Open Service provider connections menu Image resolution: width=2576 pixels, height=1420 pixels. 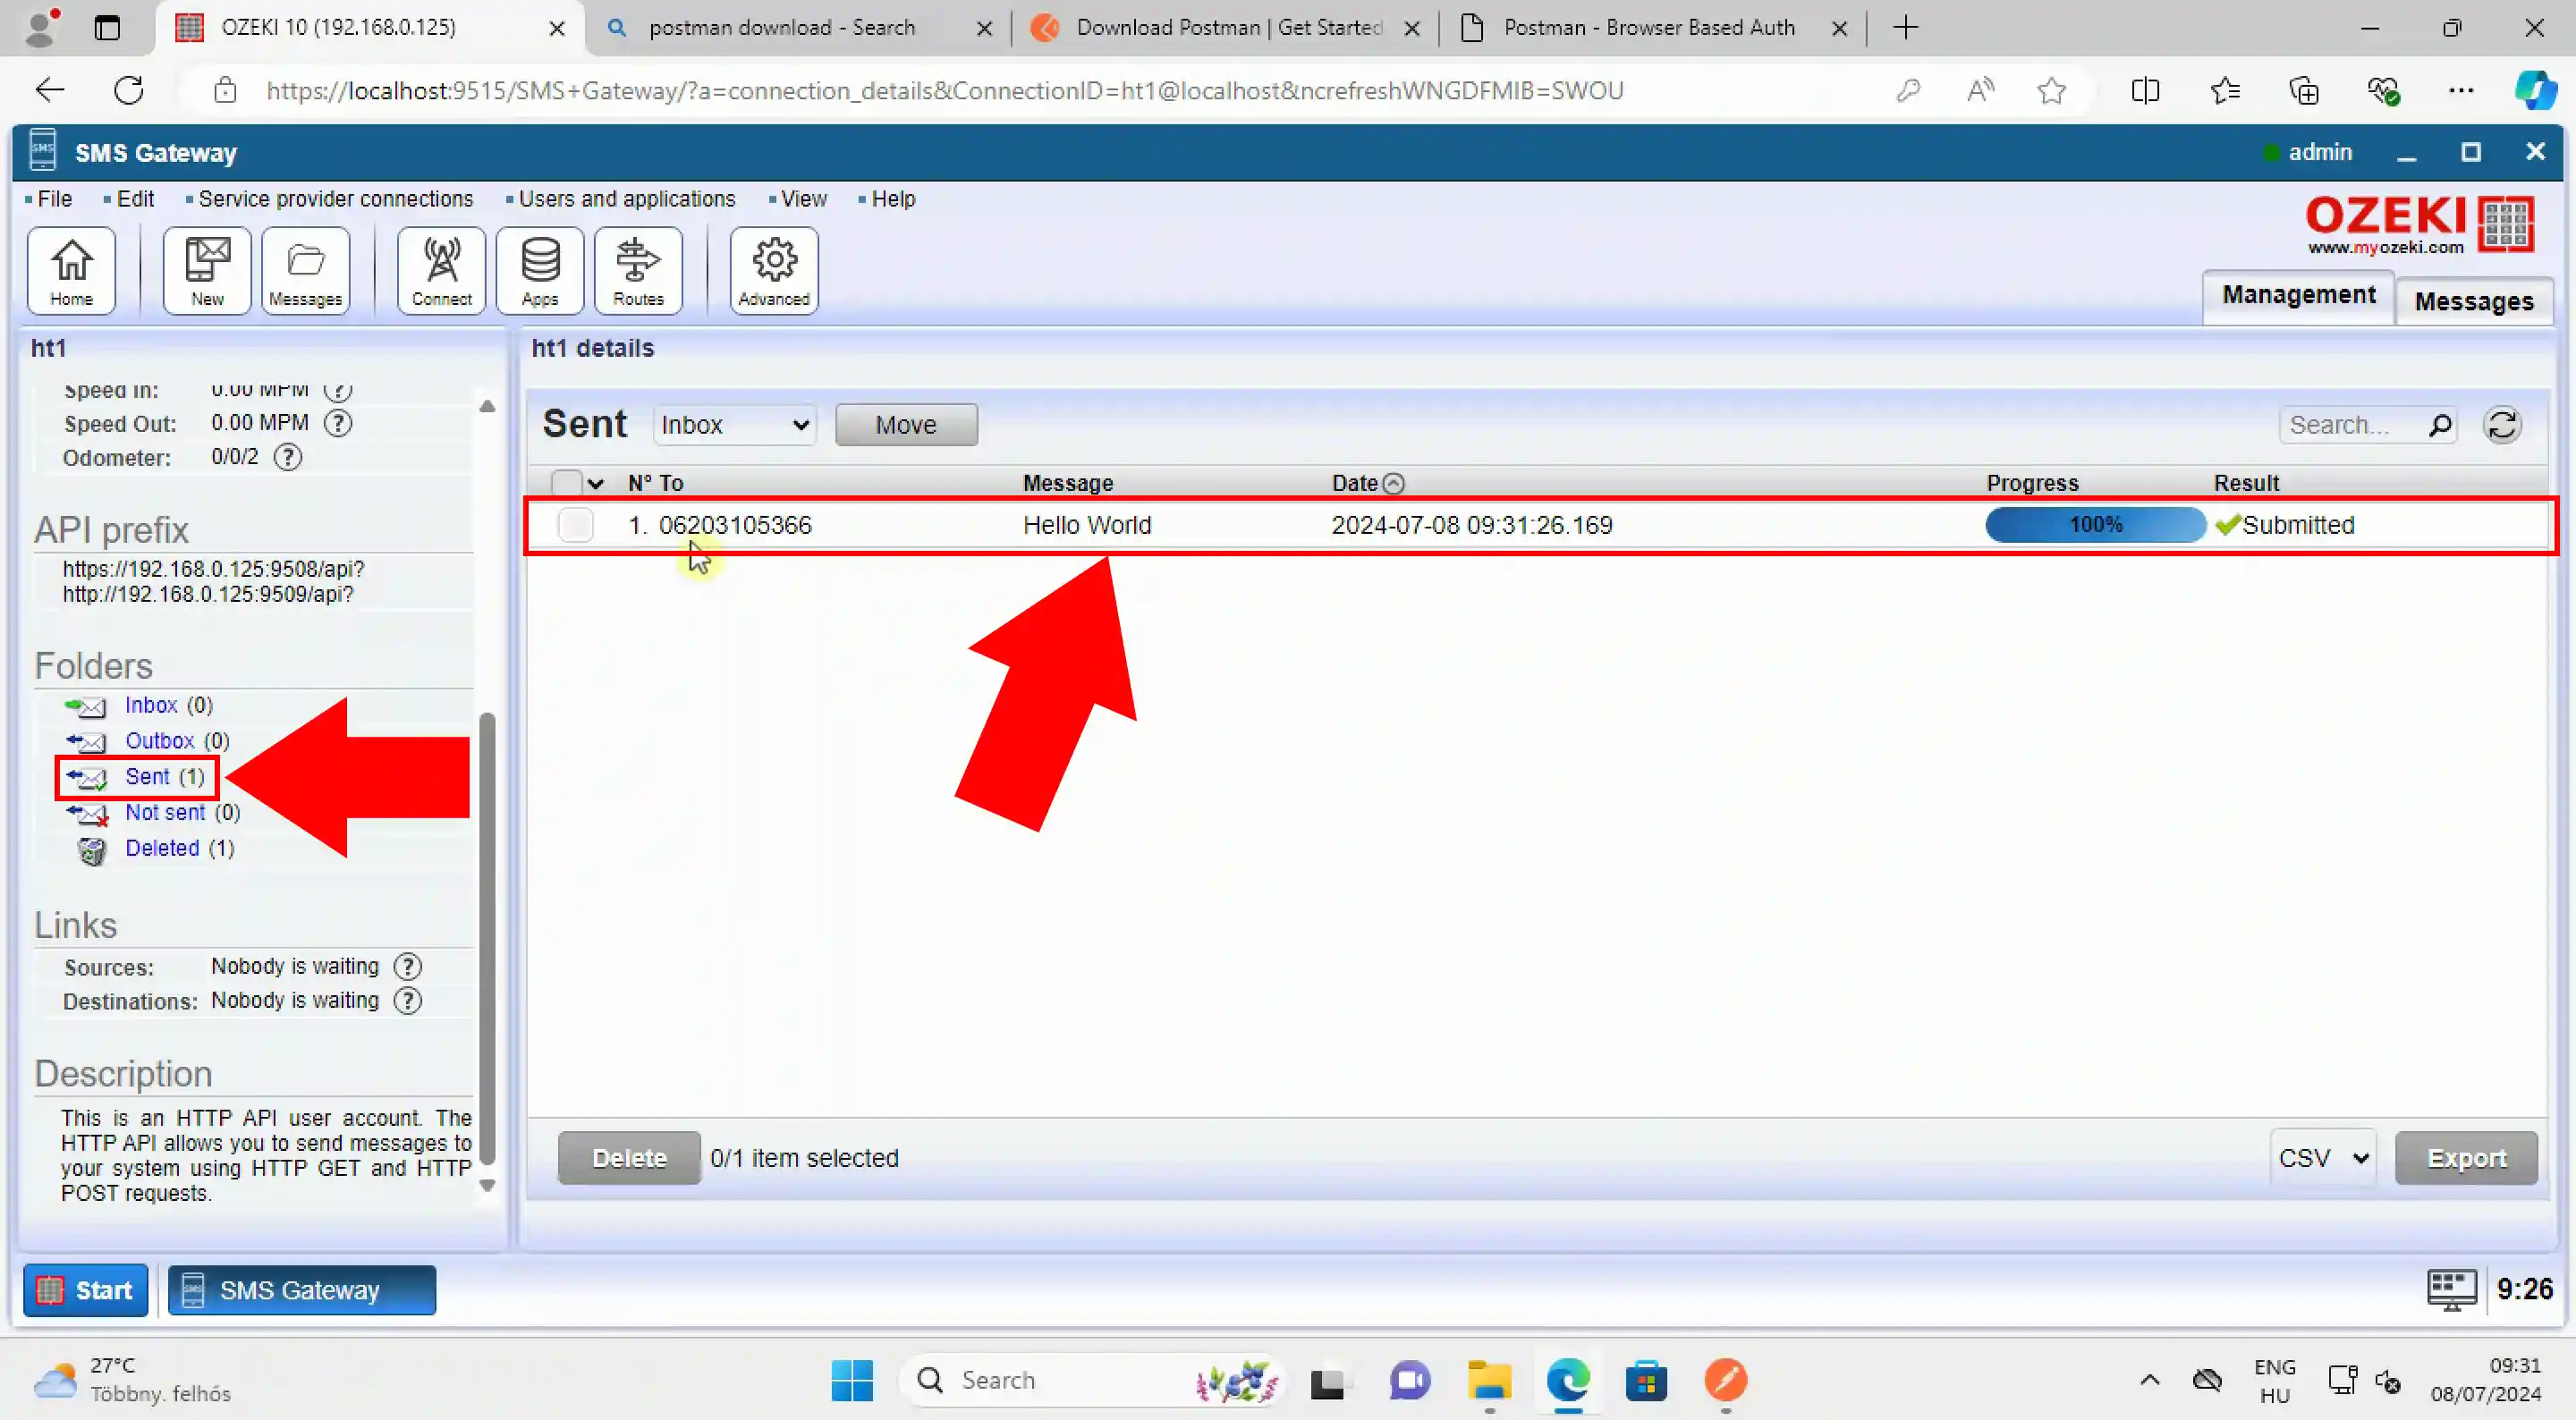click(335, 199)
